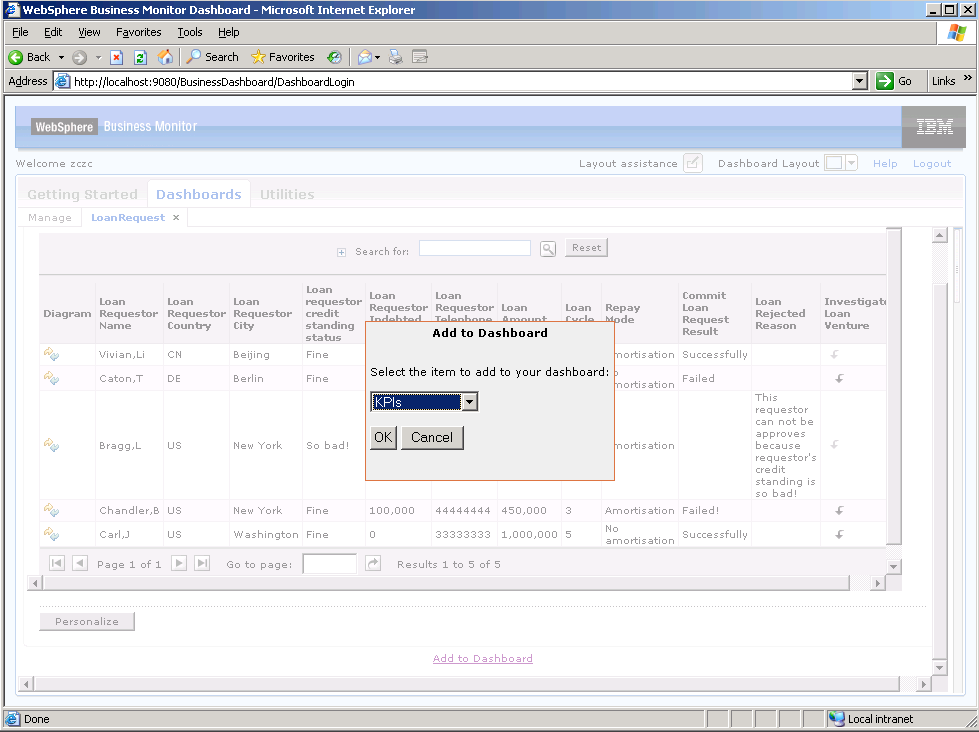Open the View menu
The width and height of the screenshot is (979, 732).
[x=89, y=32]
